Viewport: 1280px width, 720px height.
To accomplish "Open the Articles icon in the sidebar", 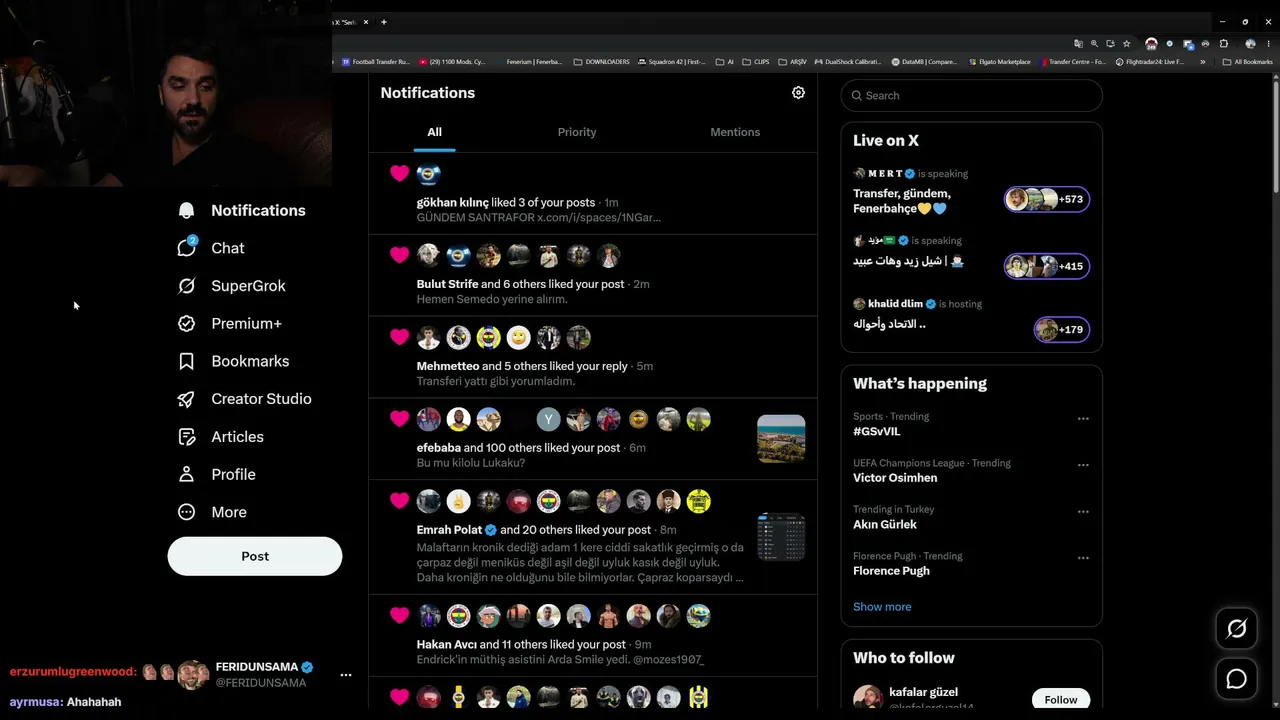I will (x=186, y=437).
